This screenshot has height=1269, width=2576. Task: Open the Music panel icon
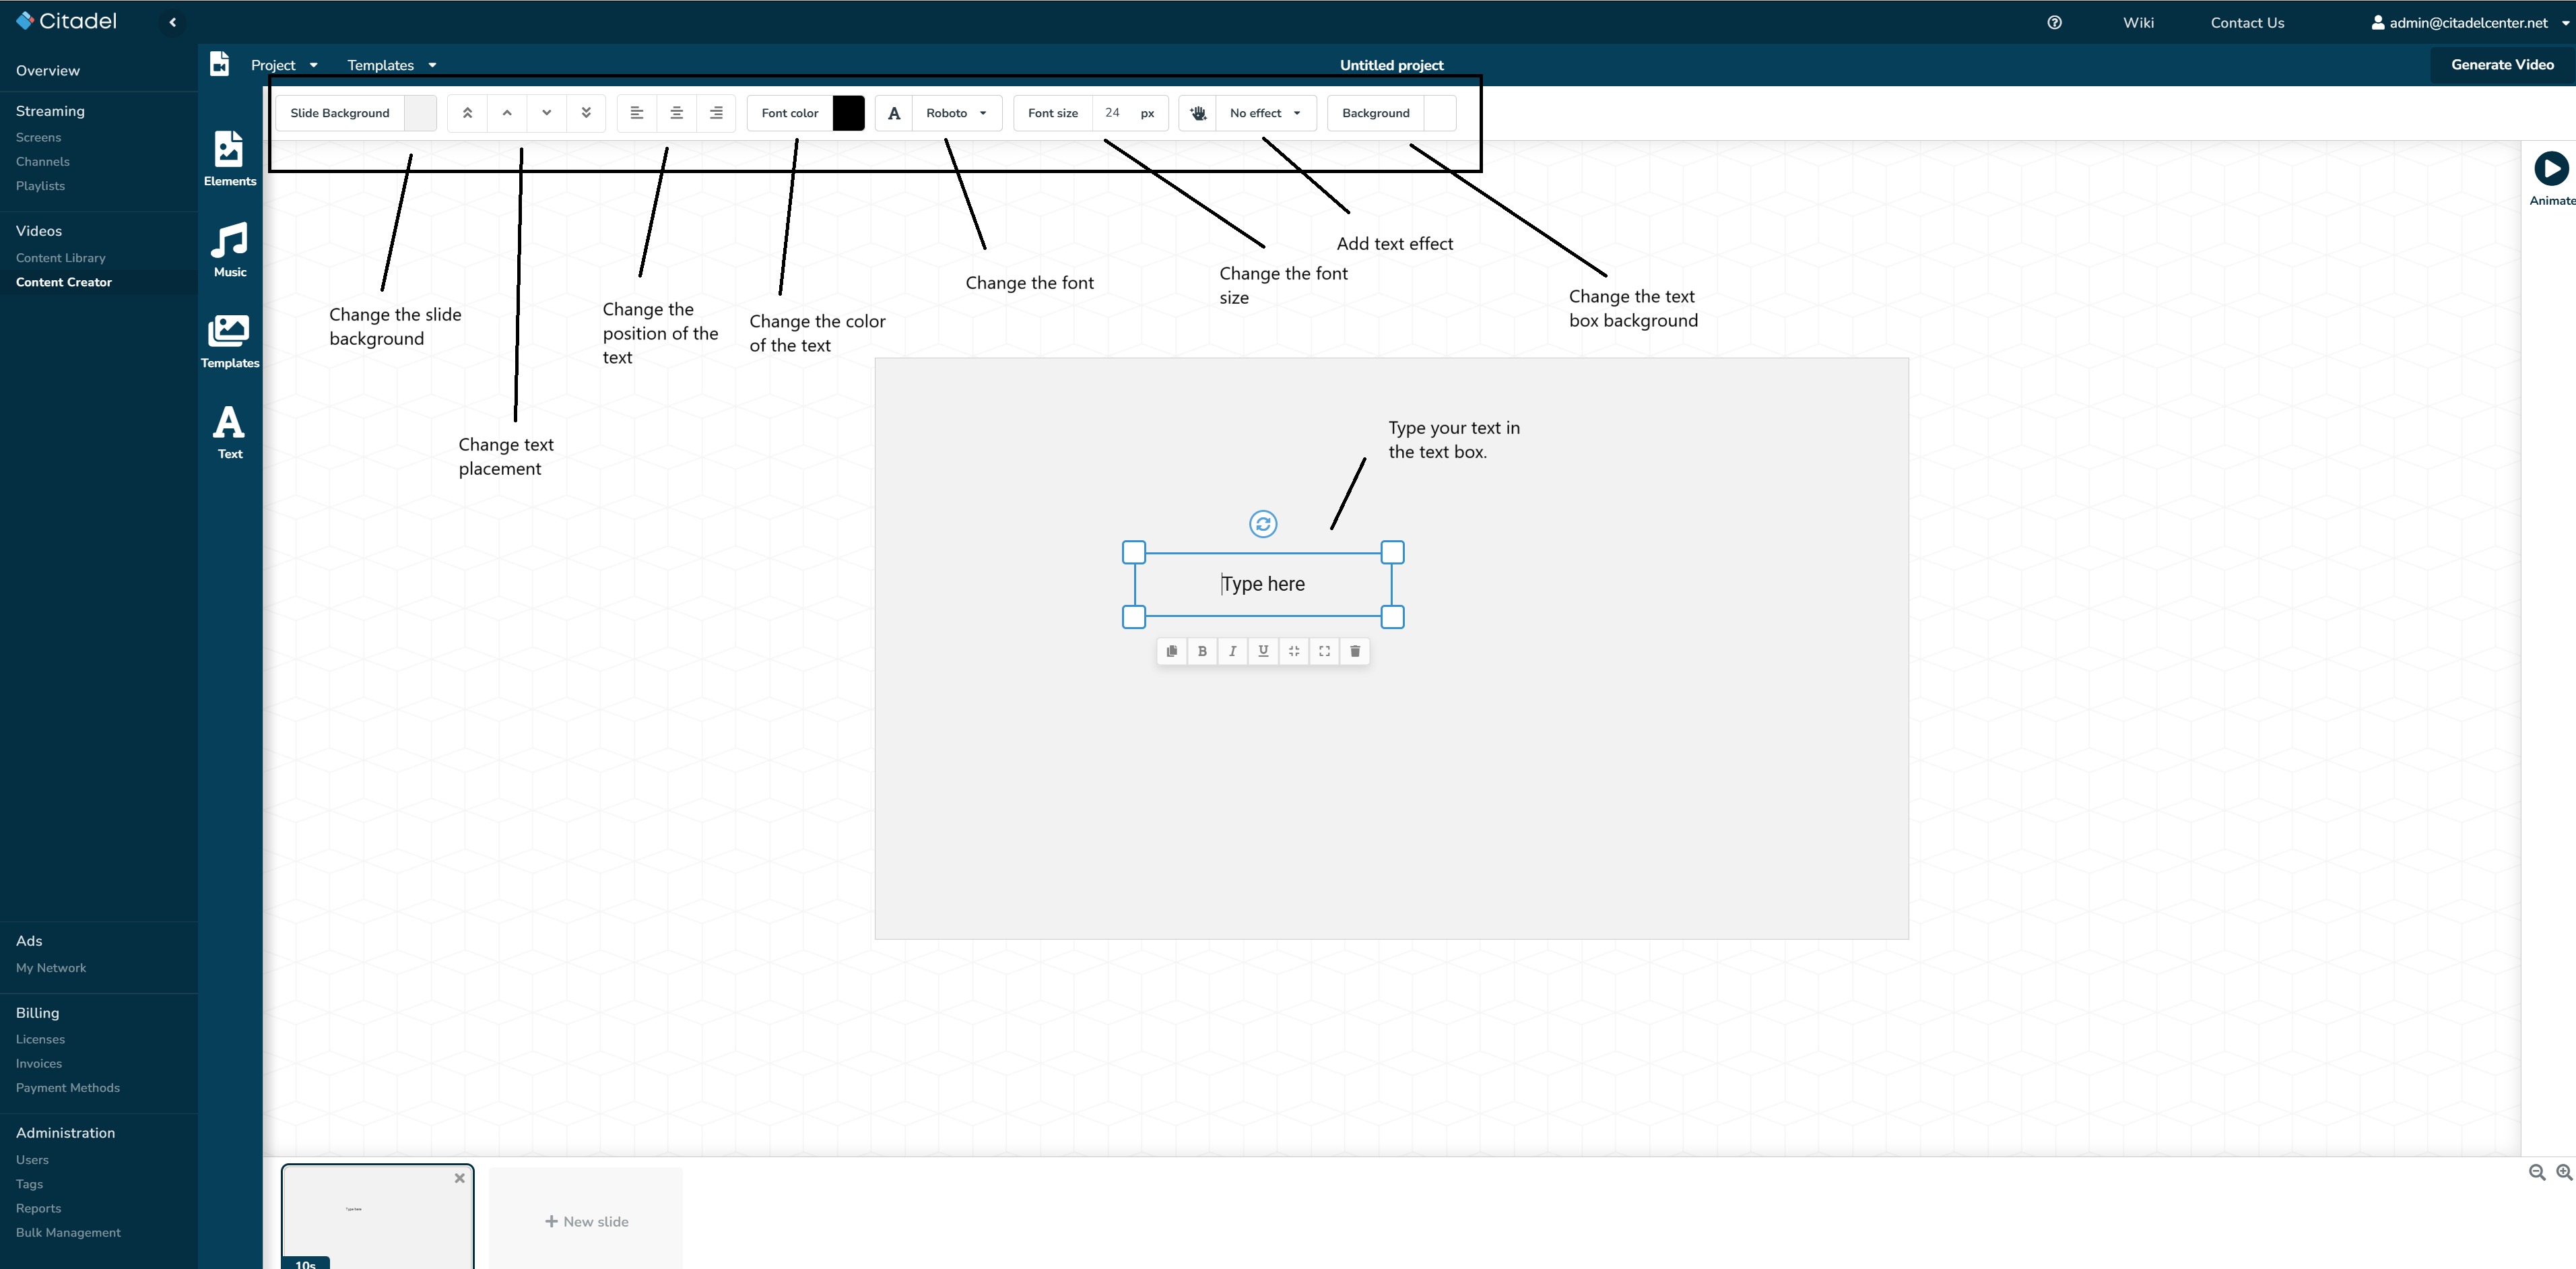(x=229, y=249)
